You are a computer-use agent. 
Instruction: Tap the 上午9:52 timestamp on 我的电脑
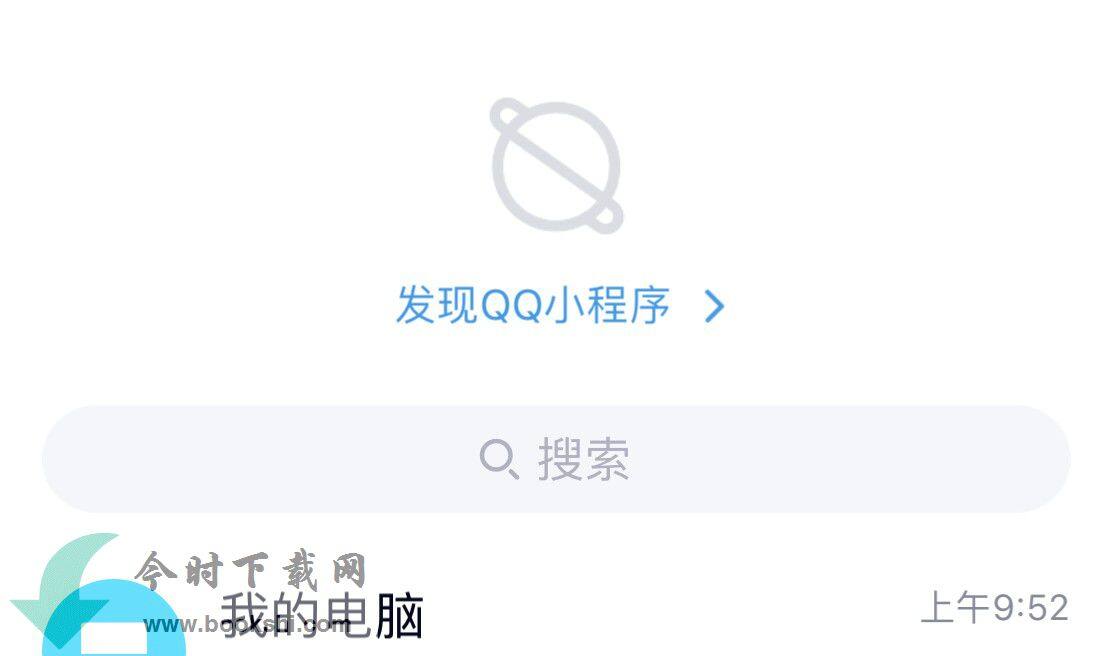[x=994, y=608]
